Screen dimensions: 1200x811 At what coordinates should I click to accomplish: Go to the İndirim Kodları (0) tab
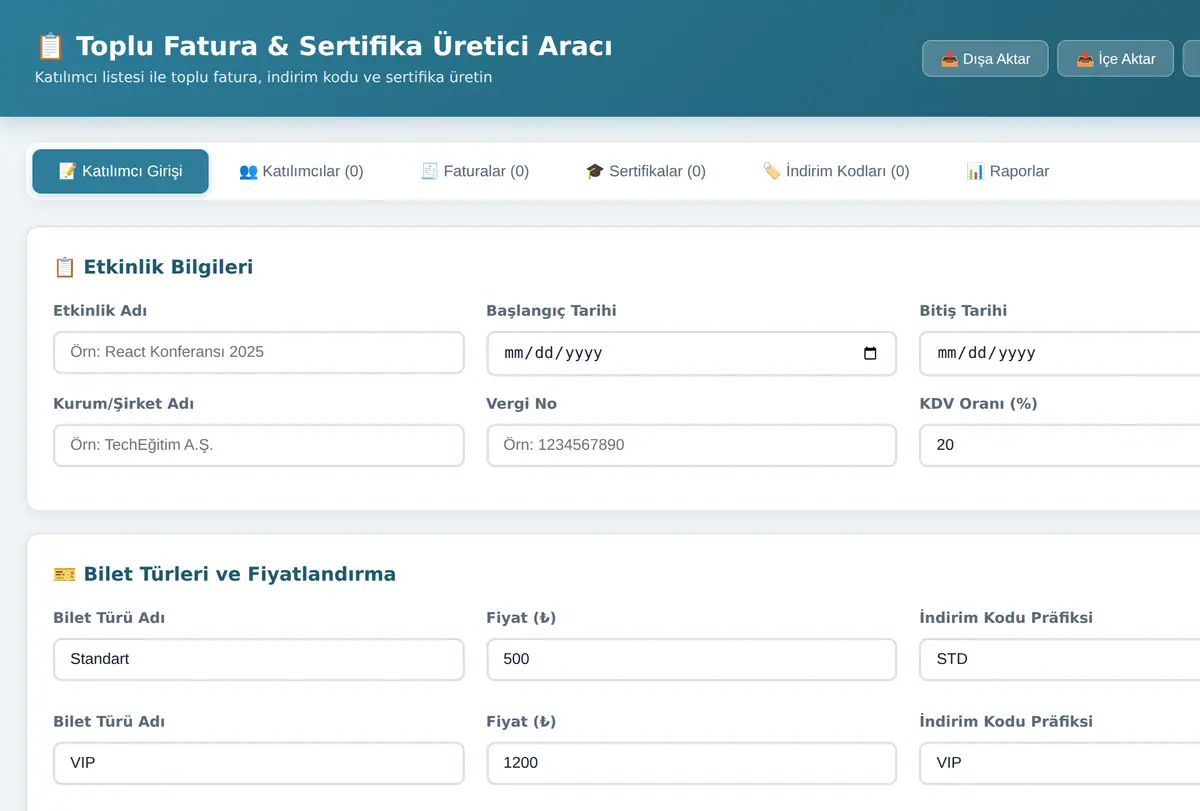click(x=836, y=171)
